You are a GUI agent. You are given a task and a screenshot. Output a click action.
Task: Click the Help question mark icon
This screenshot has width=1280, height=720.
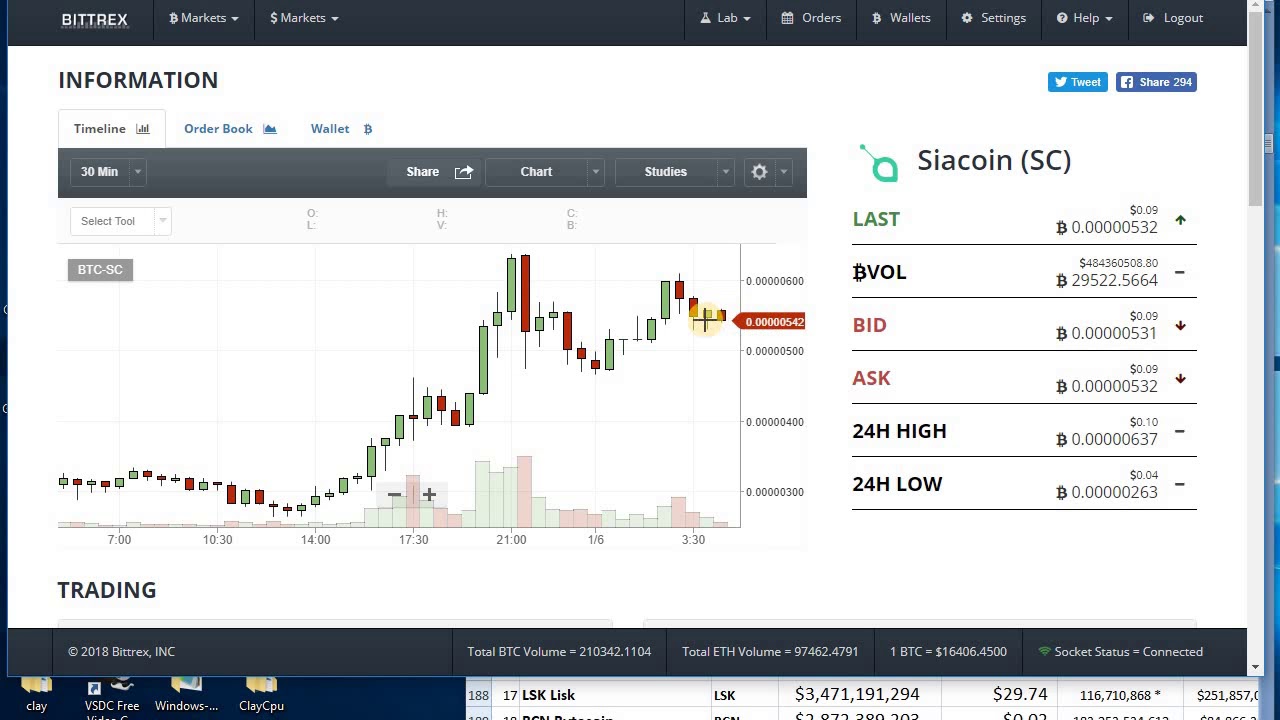click(1062, 18)
